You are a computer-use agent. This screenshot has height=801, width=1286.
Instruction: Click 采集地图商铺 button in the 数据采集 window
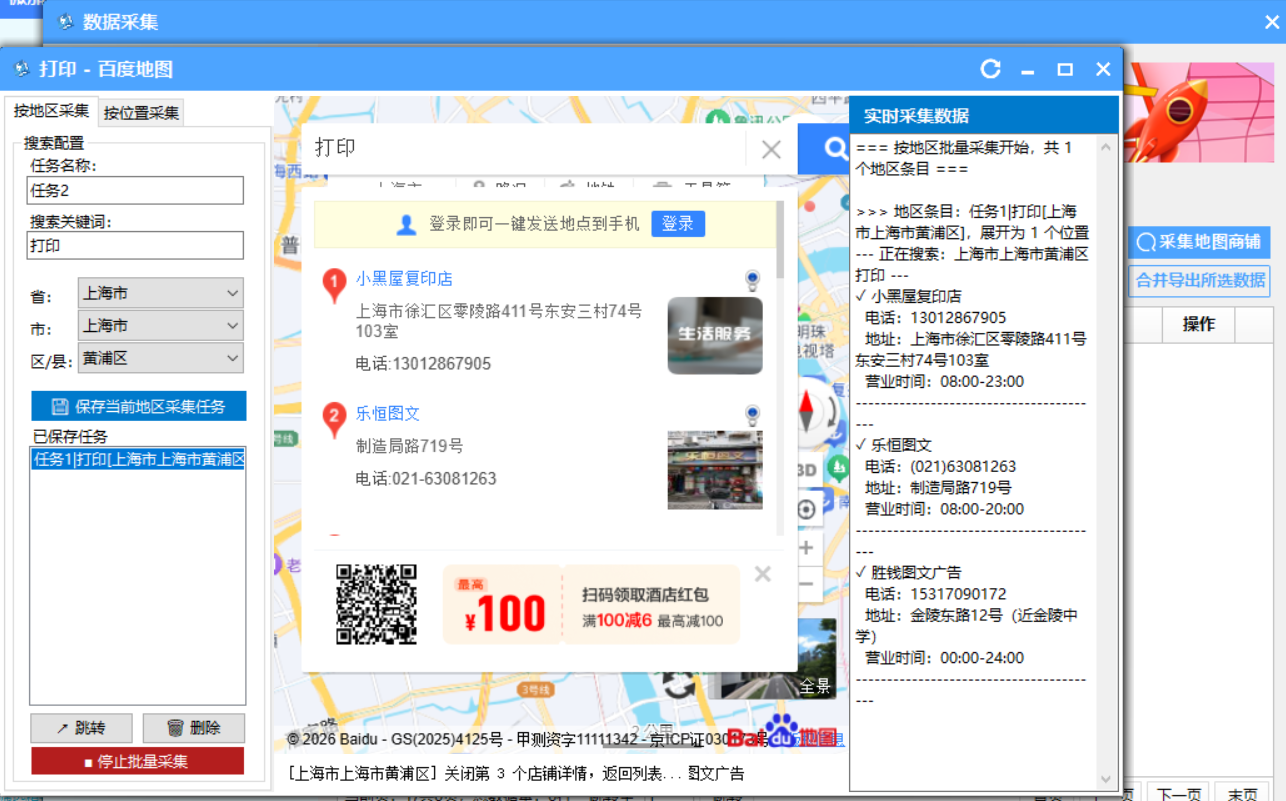pyautogui.click(x=1199, y=242)
